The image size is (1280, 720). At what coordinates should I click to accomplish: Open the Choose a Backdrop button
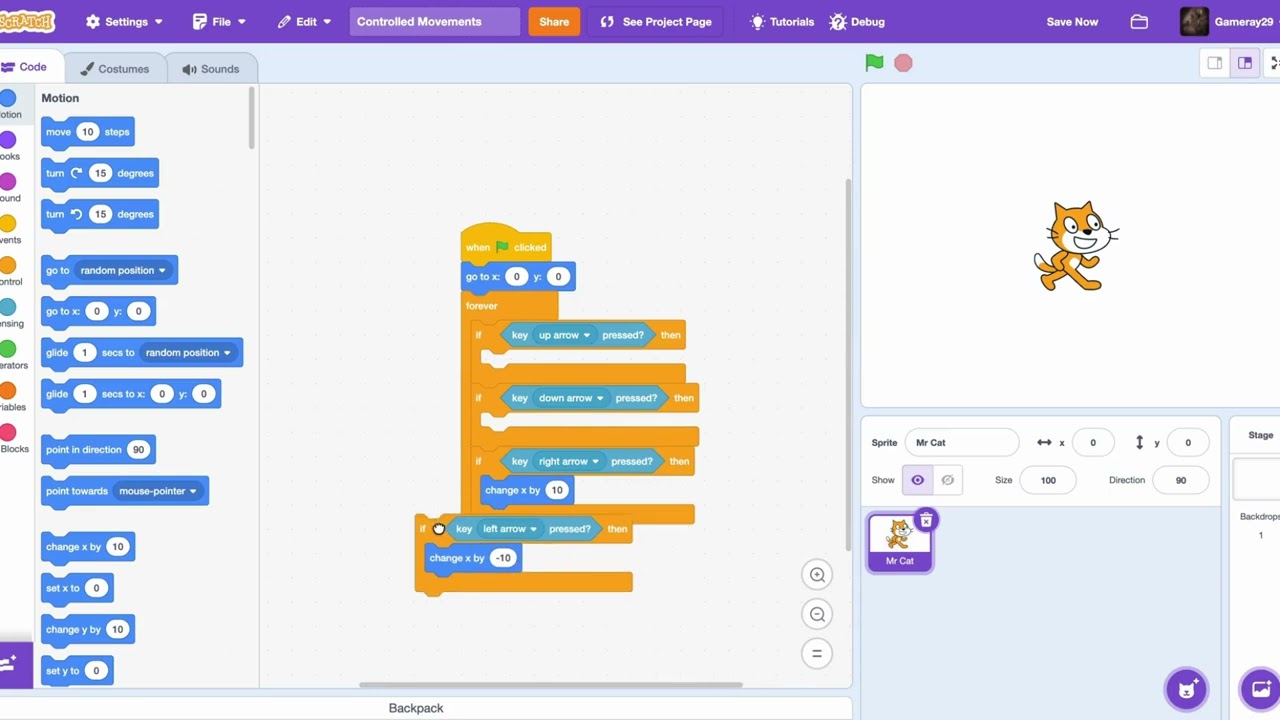(1260, 688)
